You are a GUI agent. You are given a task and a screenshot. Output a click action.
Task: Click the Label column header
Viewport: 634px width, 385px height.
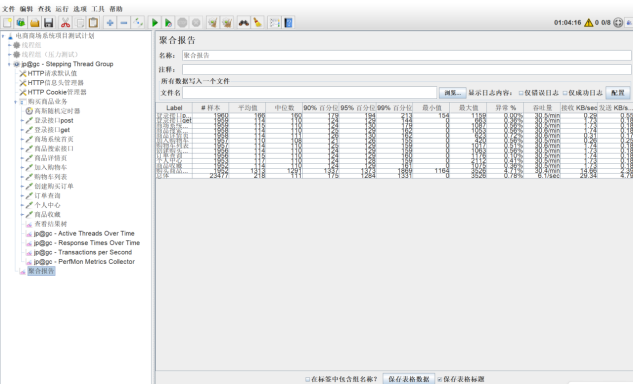pos(174,108)
